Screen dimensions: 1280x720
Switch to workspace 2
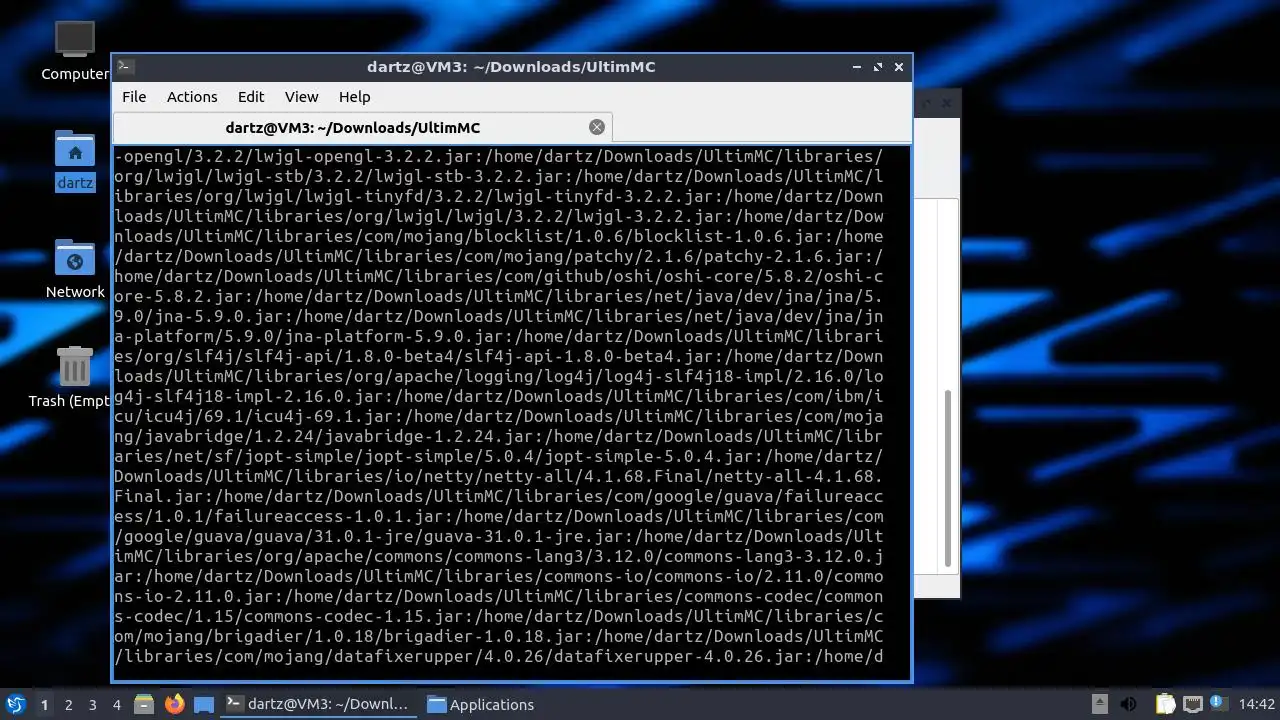point(69,705)
